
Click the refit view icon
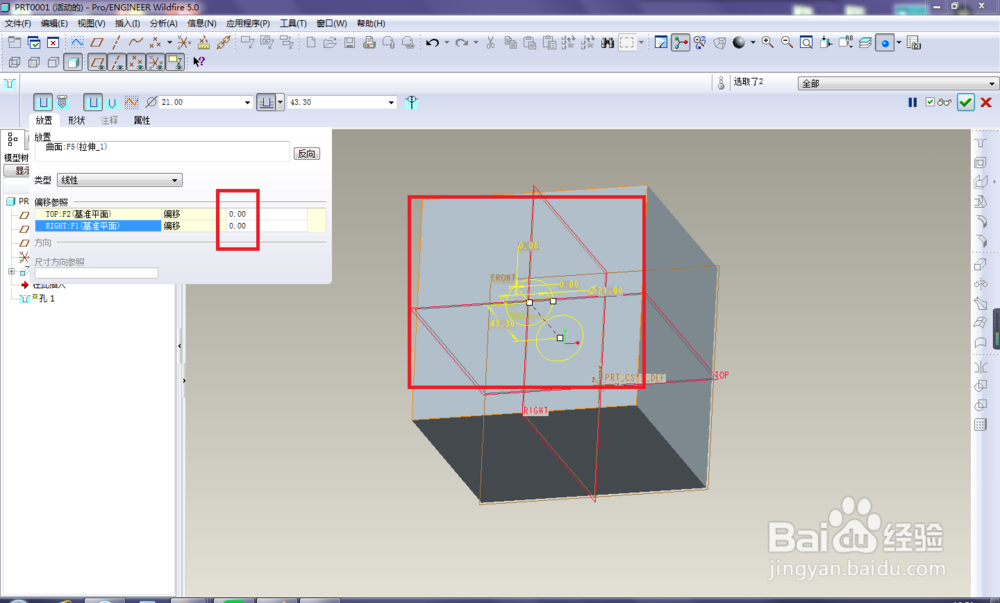[x=807, y=43]
